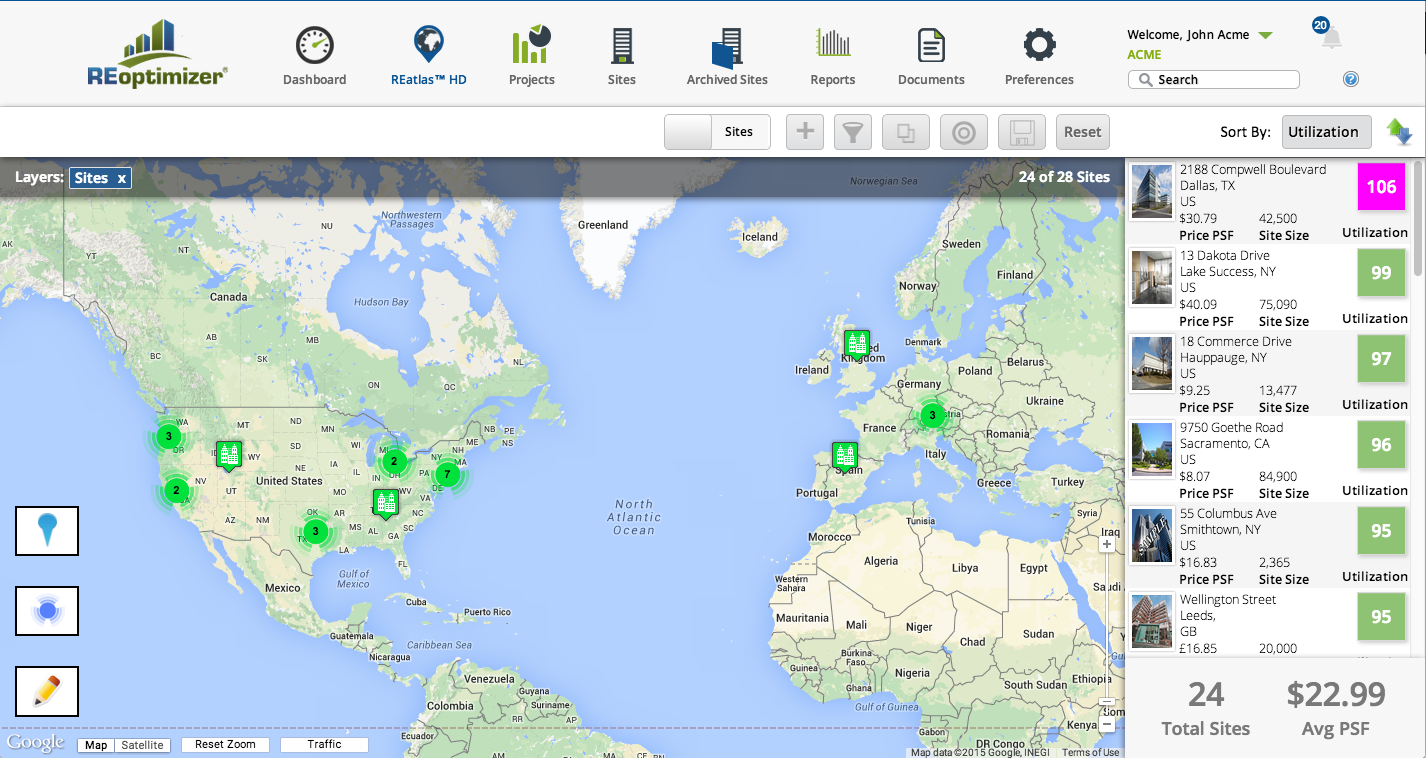Click the green 97 utilization badge
1426x758 pixels.
pyautogui.click(x=1381, y=359)
